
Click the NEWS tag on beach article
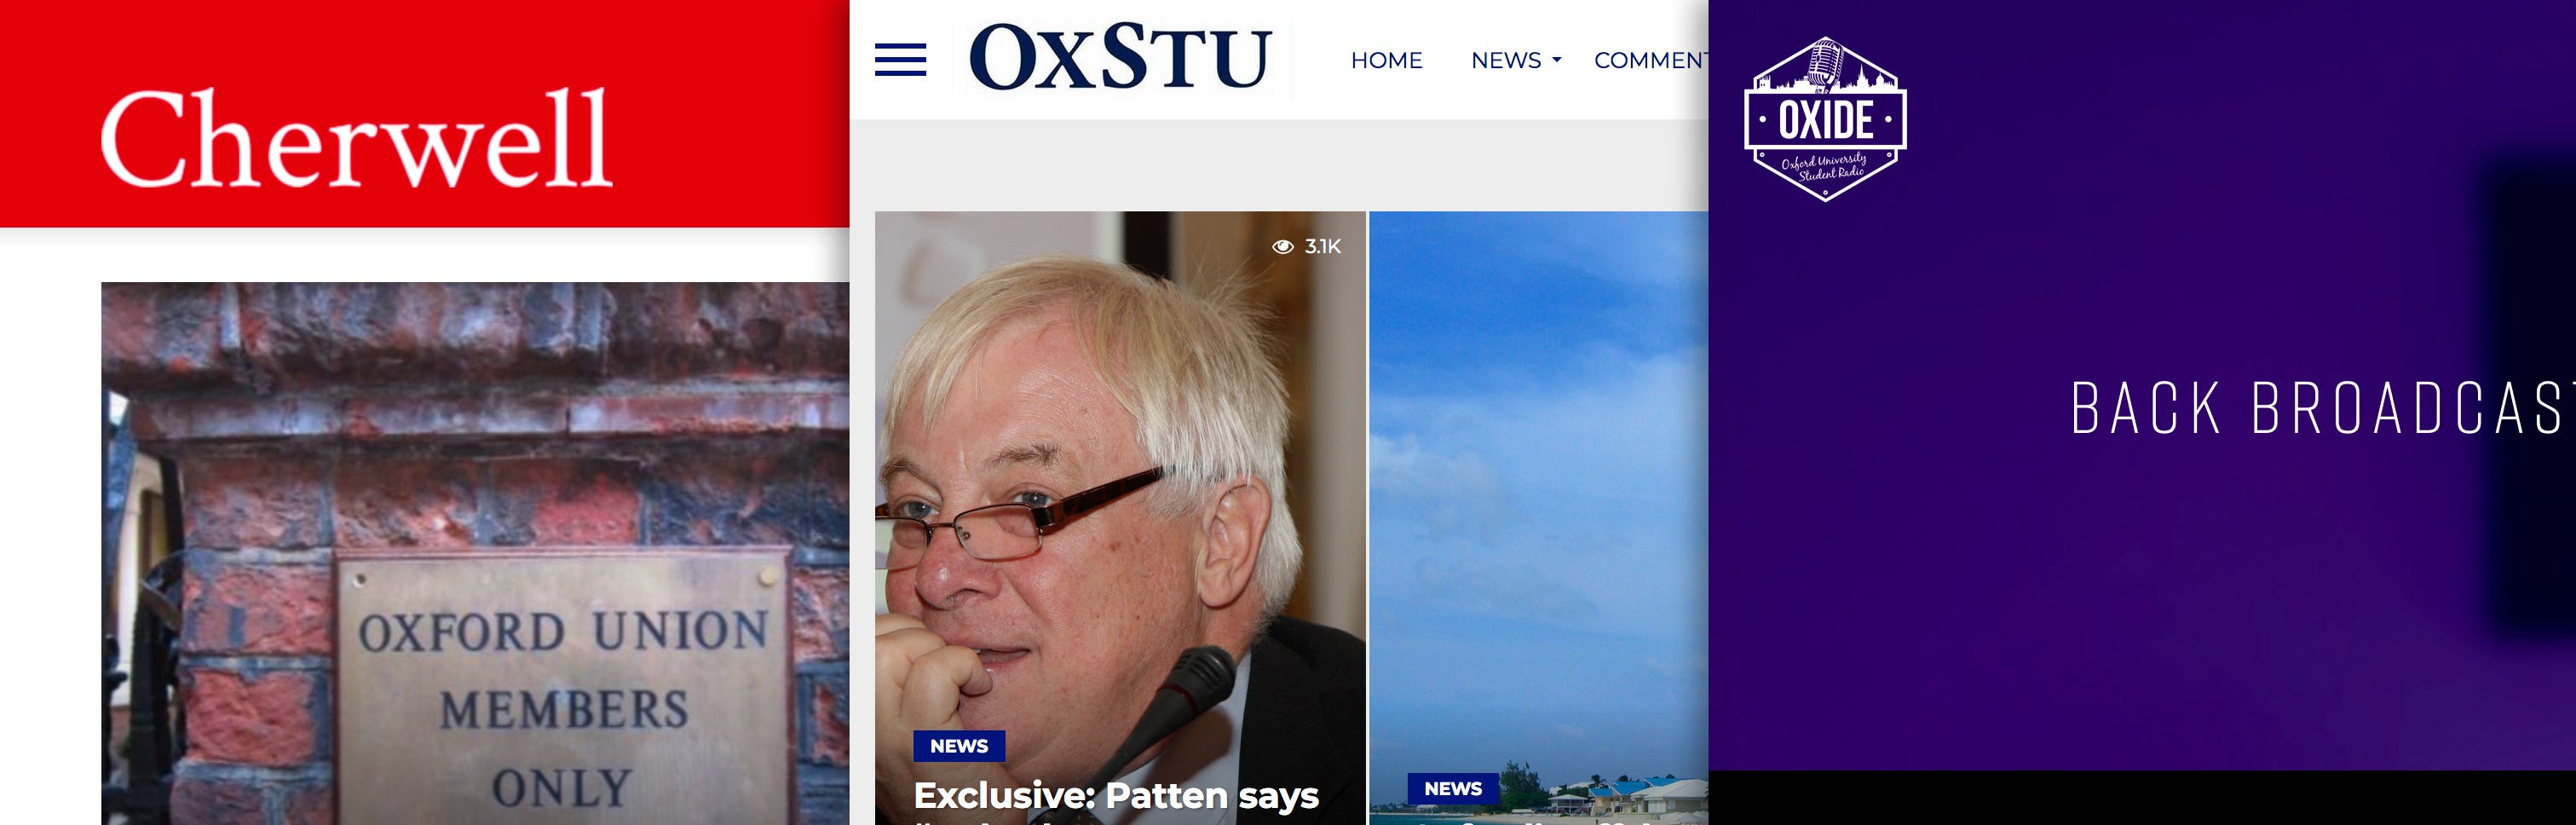1453,788
